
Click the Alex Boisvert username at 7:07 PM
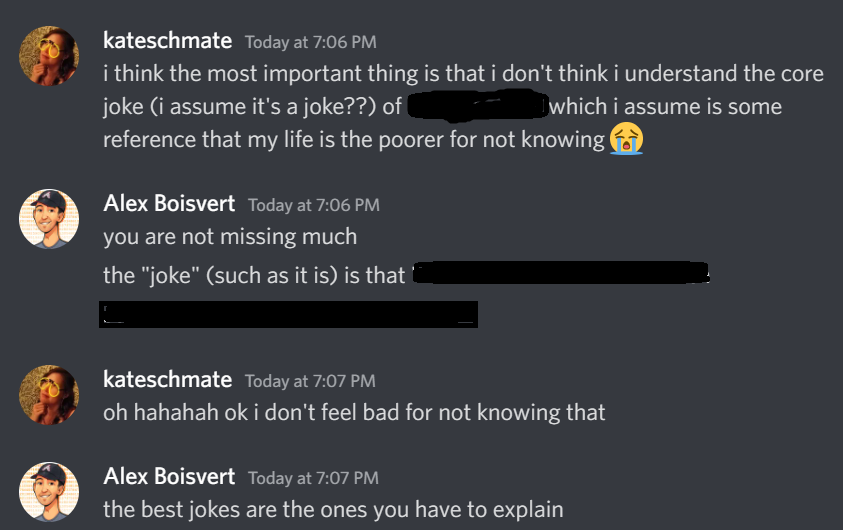(169, 477)
